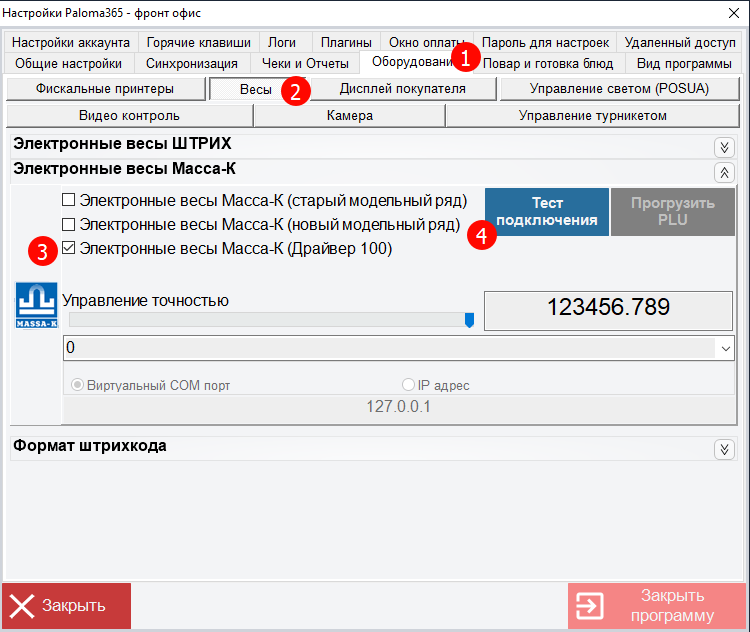Switch to Вид программы tab
The width and height of the screenshot is (750, 632).
click(684, 63)
